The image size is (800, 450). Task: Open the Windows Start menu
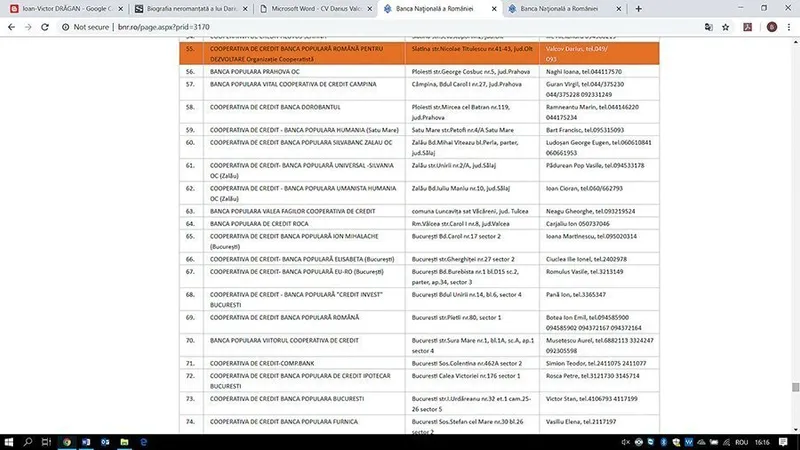[9, 442]
